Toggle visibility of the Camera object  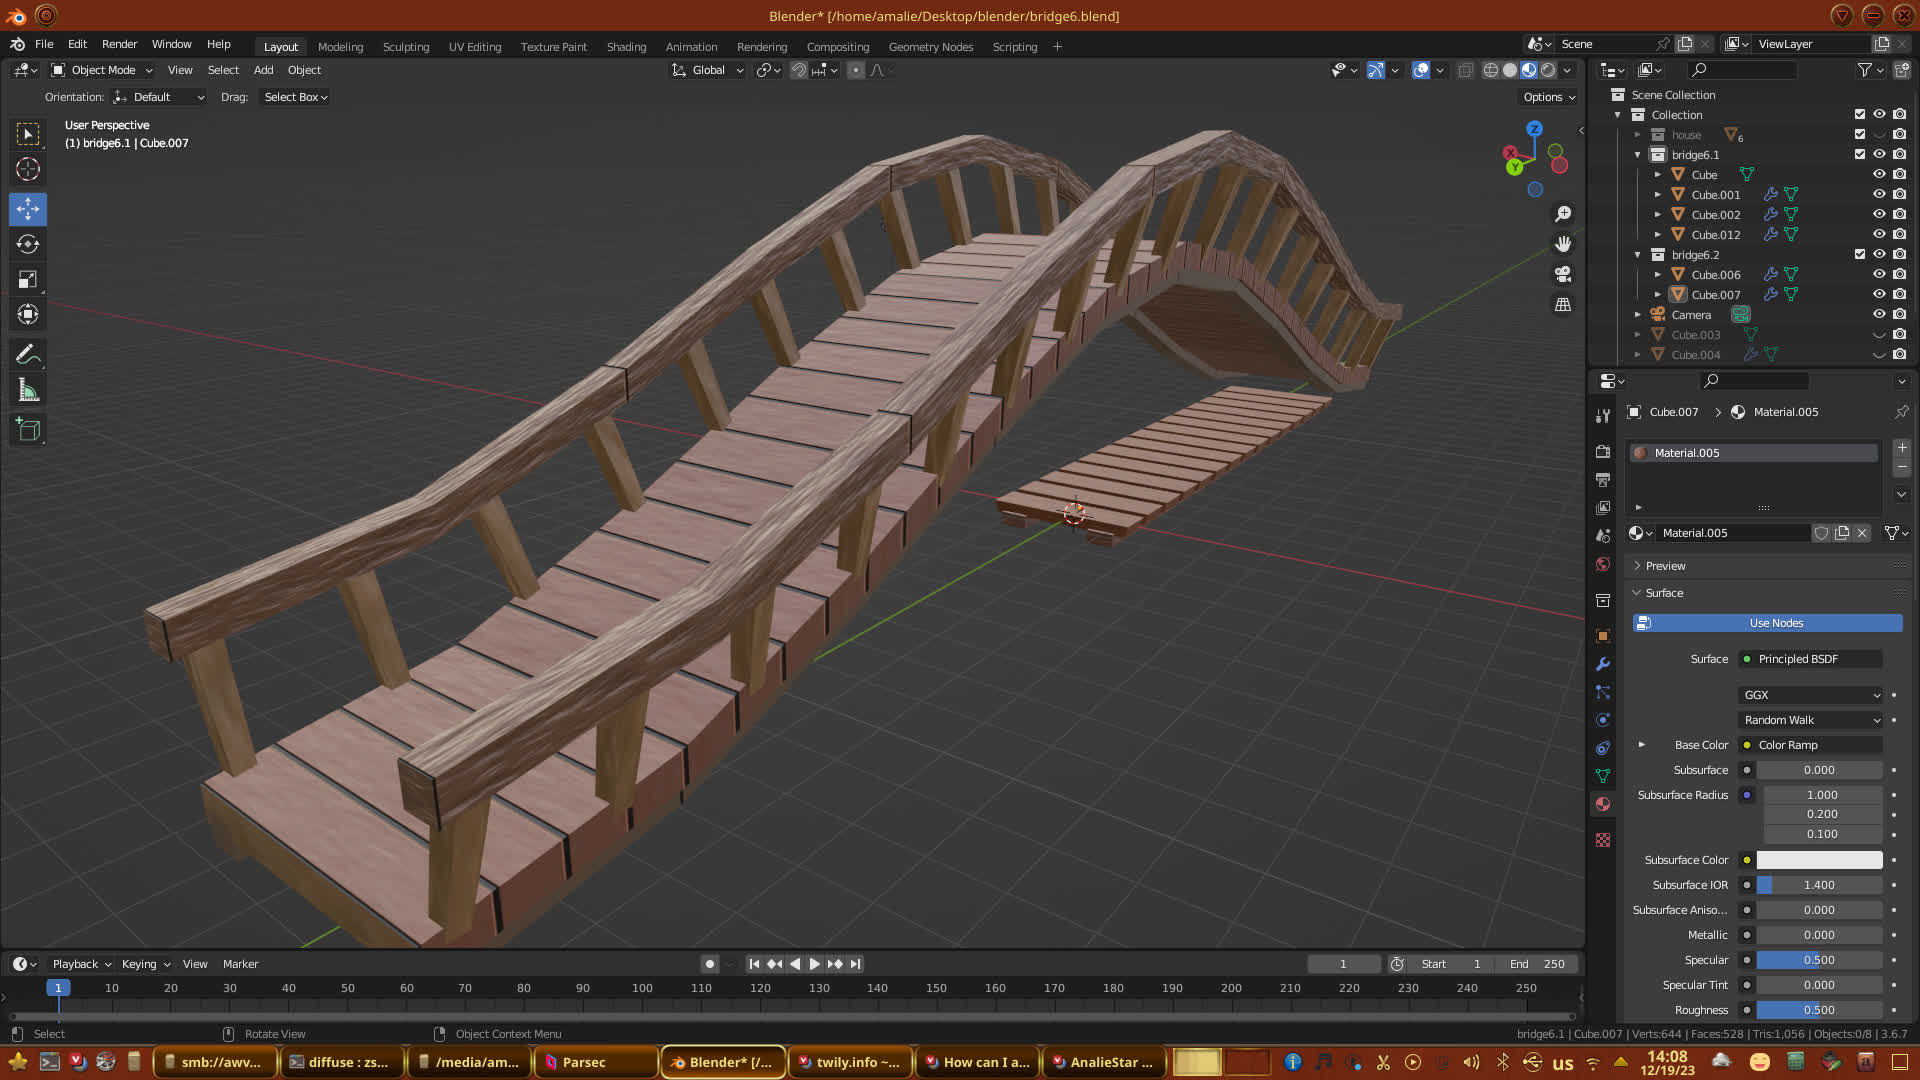pyautogui.click(x=1879, y=314)
